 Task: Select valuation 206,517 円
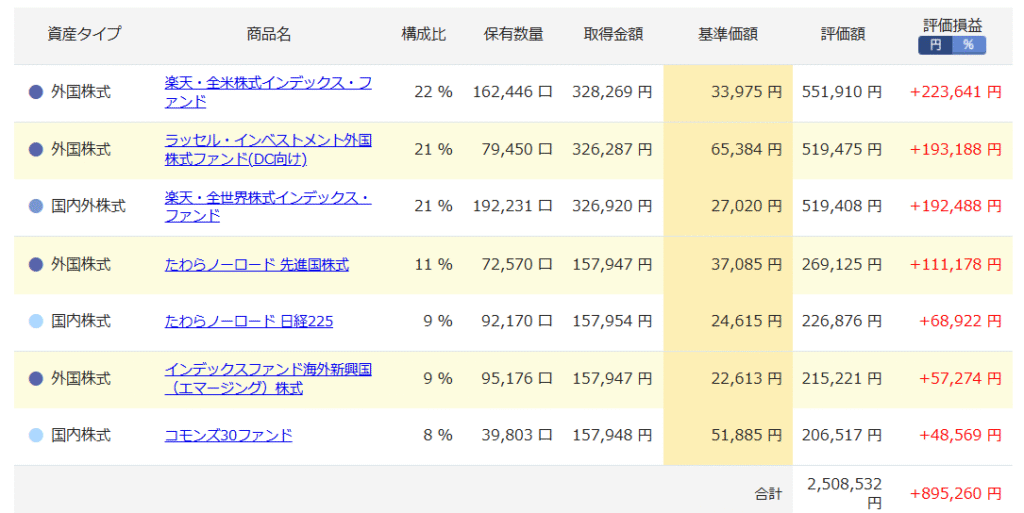[x=842, y=435]
